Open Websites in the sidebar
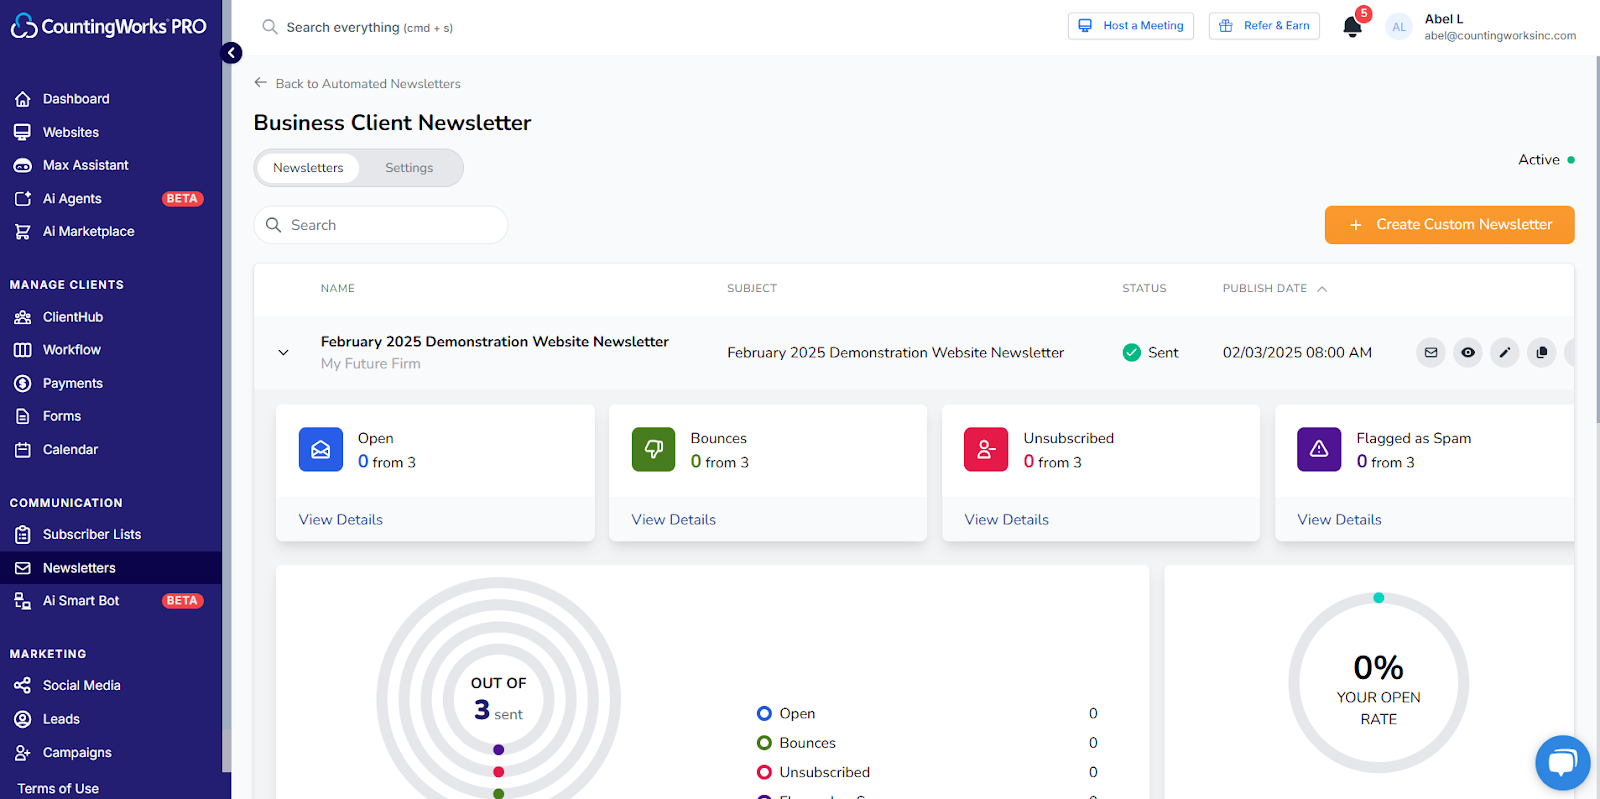1600x799 pixels. [70, 132]
